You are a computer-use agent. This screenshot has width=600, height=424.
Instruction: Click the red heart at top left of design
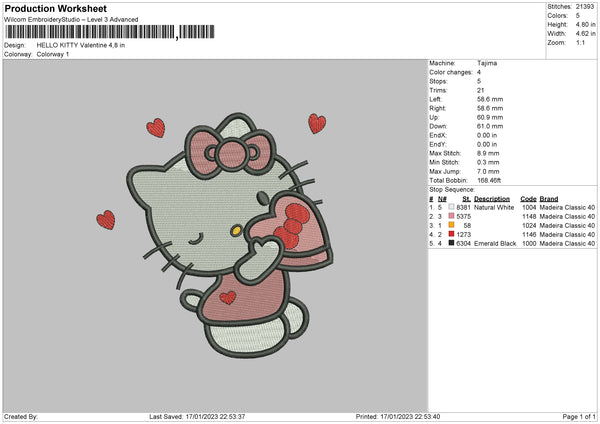(155, 127)
